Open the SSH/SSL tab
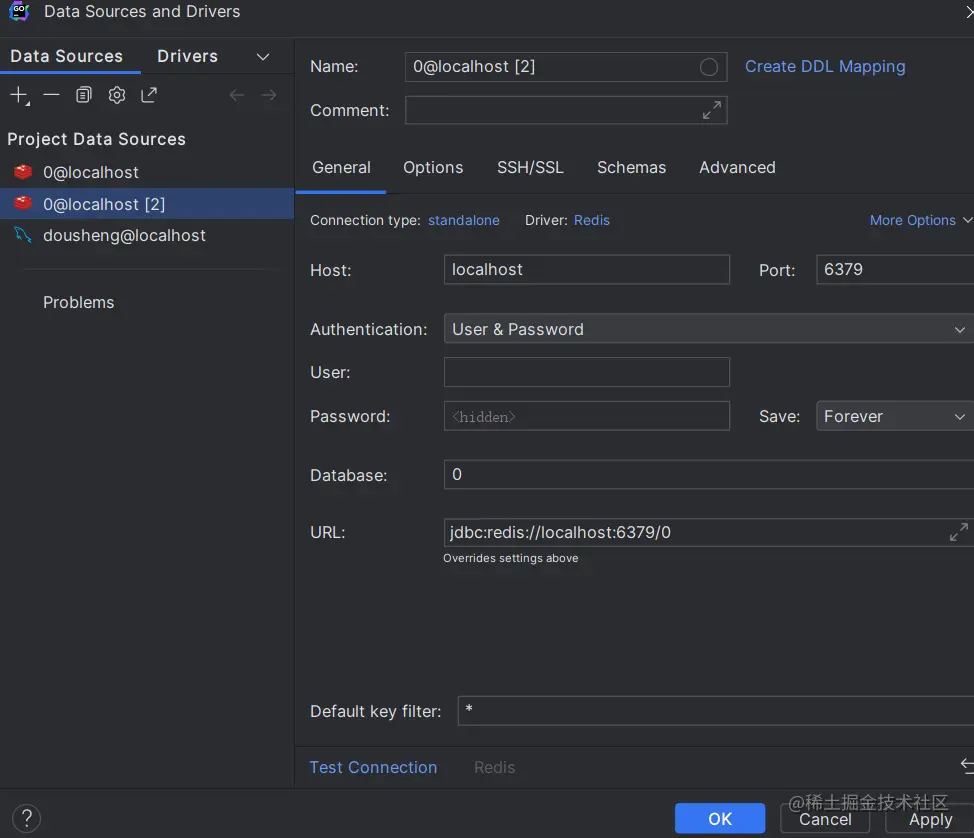 tap(530, 167)
